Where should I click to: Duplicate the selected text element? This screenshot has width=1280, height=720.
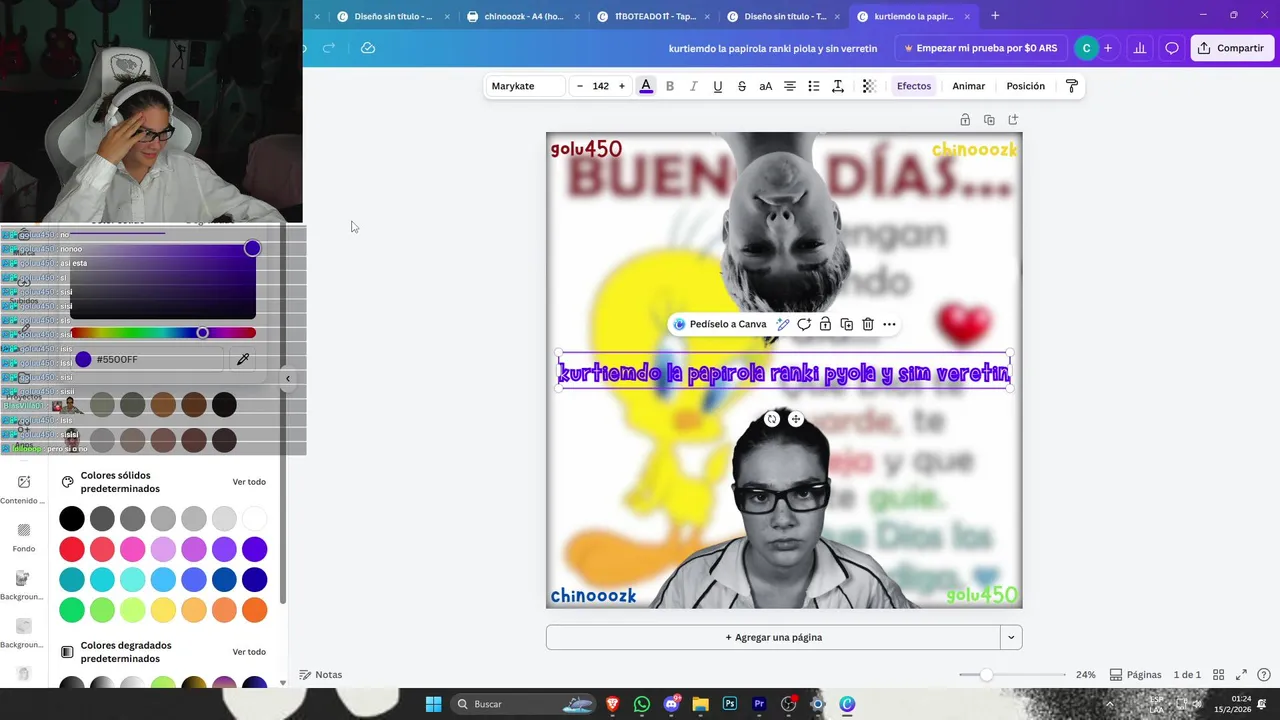[847, 324]
